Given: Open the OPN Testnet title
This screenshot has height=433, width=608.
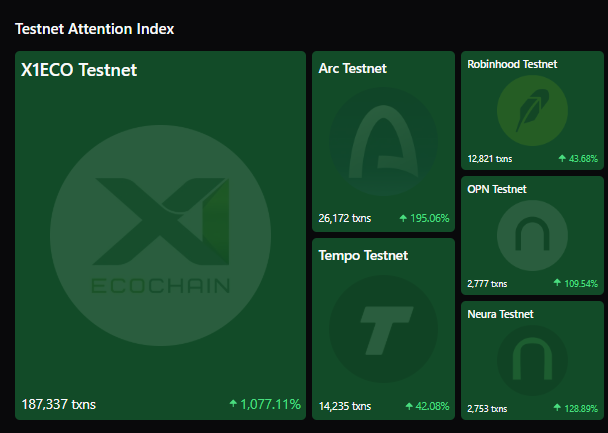Looking at the screenshot, I should (497, 189).
